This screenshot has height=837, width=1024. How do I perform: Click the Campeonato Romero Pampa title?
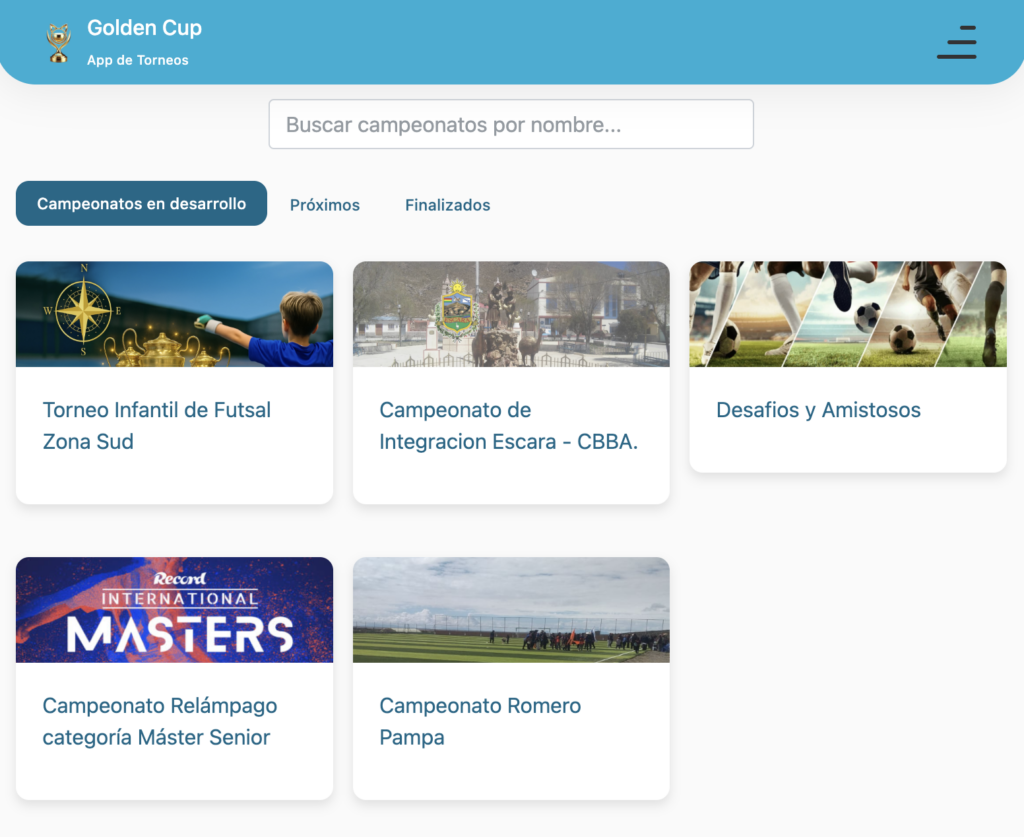click(480, 721)
